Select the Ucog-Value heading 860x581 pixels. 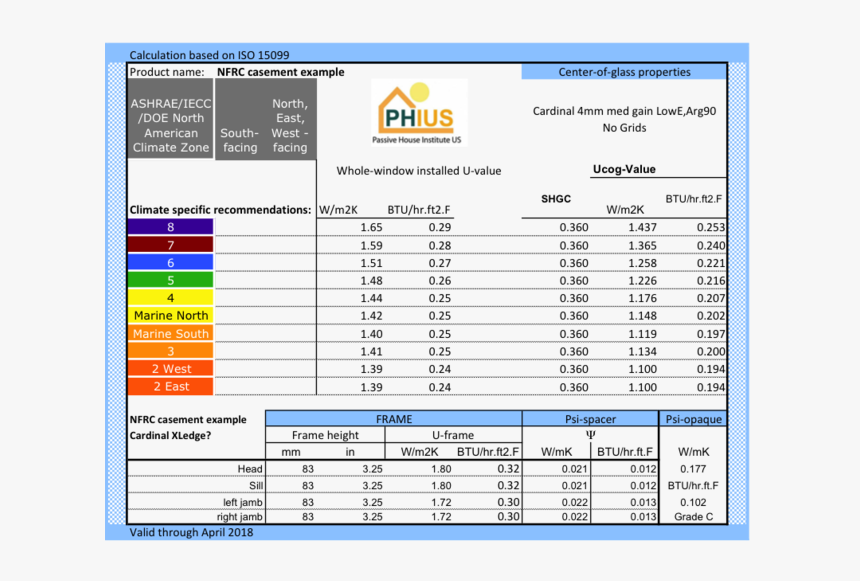click(x=624, y=169)
